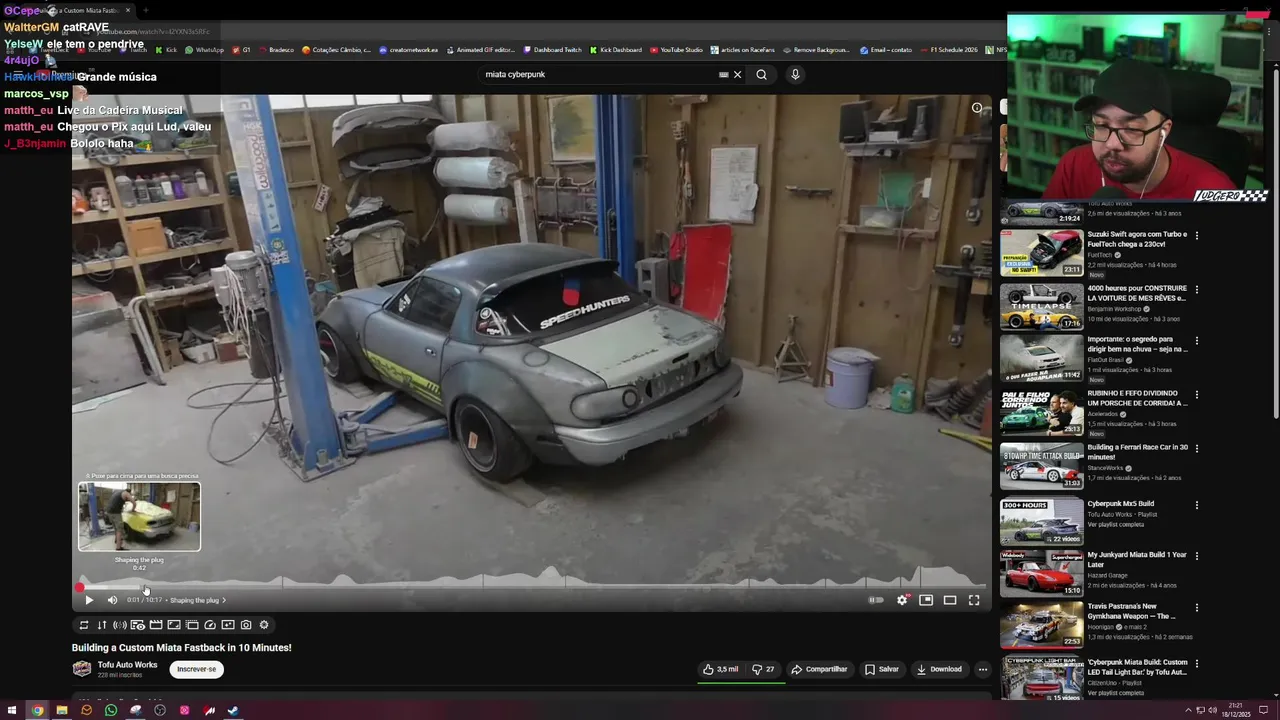The width and height of the screenshot is (1280, 720).
Task: Like the video with 3,5 mil
Action: coord(720,669)
